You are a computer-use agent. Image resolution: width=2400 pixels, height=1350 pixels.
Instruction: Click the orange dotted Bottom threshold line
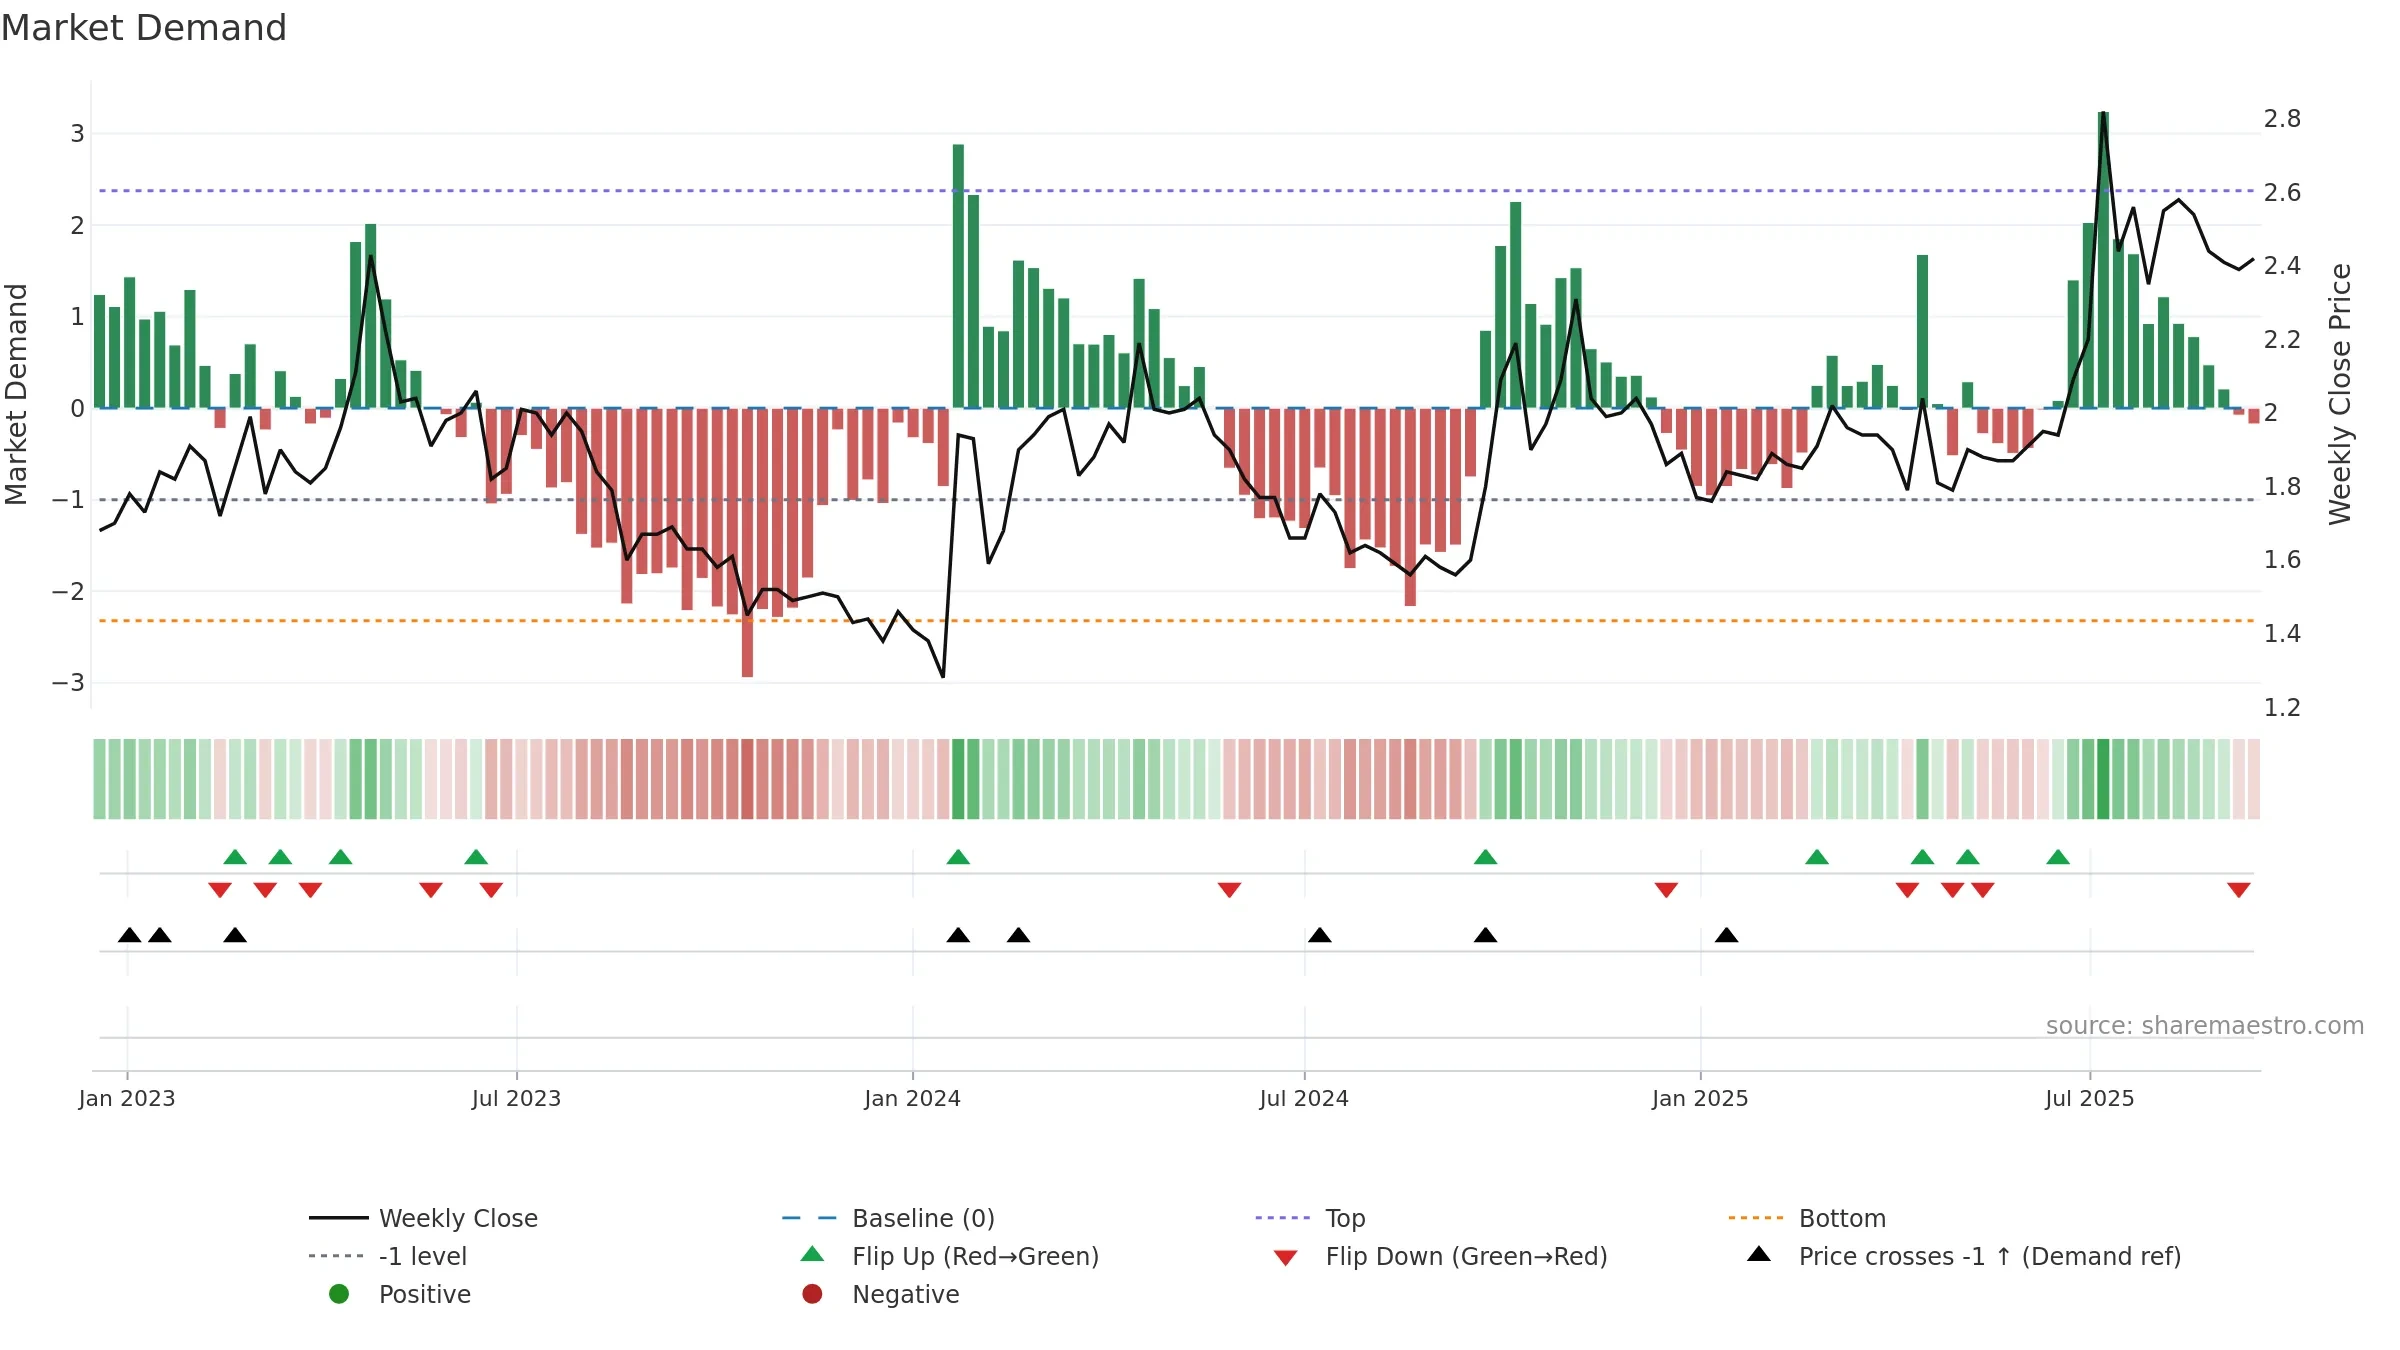[x=1176, y=621]
